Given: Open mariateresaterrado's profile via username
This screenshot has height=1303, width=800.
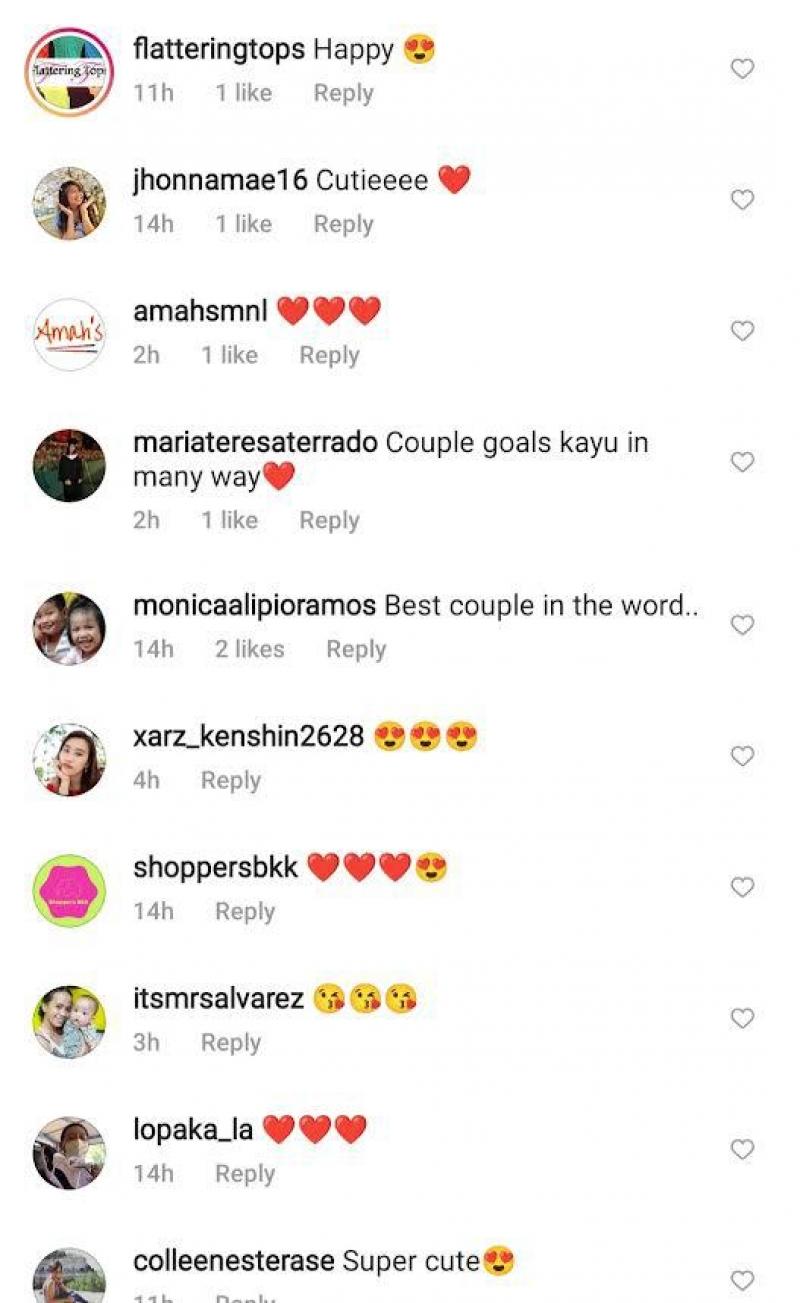Looking at the screenshot, I should (x=255, y=442).
